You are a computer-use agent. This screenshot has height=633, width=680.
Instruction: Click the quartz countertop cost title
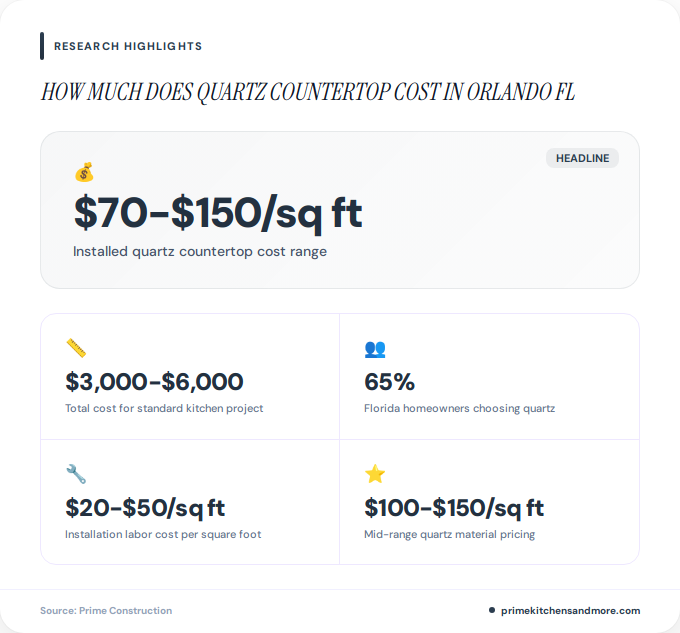[x=308, y=93]
